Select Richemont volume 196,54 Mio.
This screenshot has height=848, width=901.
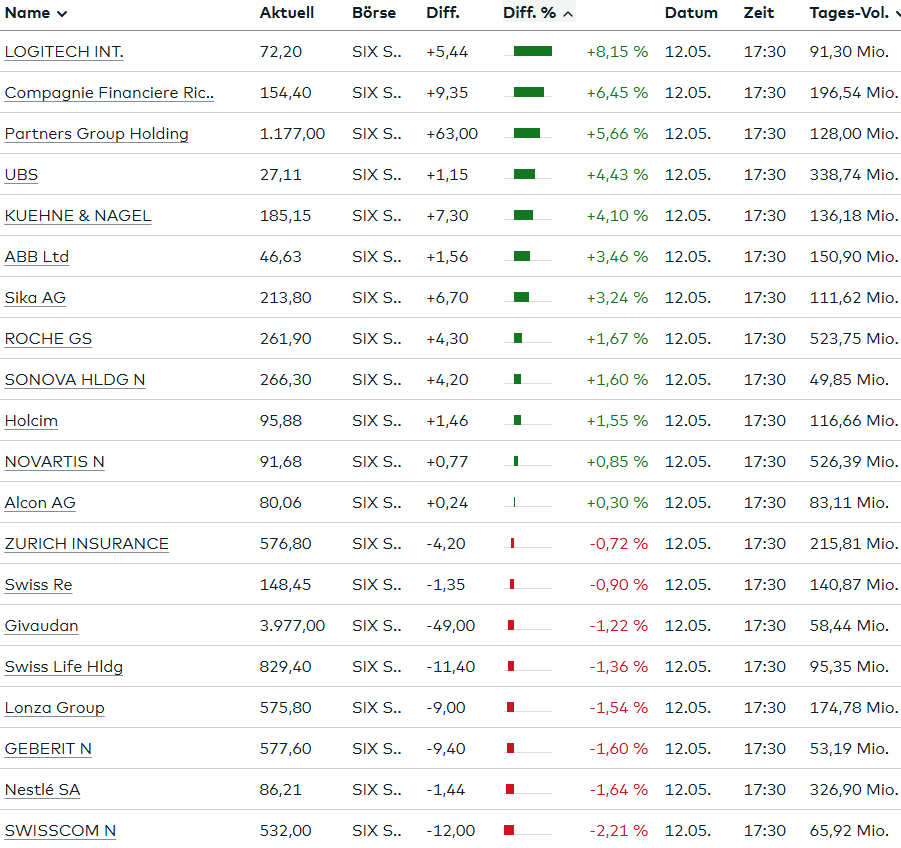click(x=853, y=92)
